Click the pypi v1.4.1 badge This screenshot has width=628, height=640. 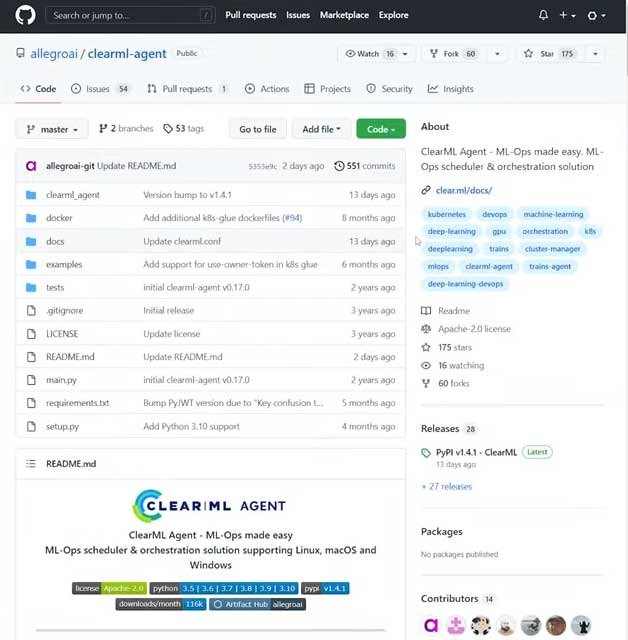click(x=325, y=588)
